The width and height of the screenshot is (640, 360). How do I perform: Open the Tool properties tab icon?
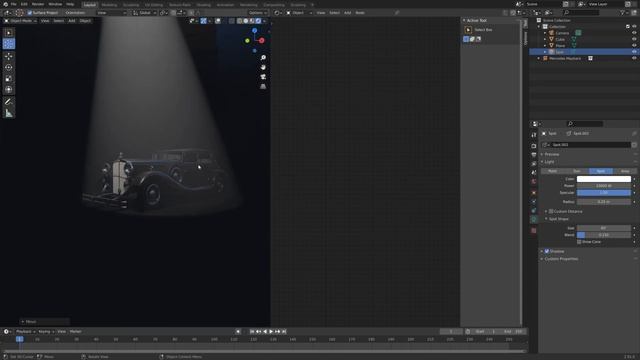click(534, 135)
